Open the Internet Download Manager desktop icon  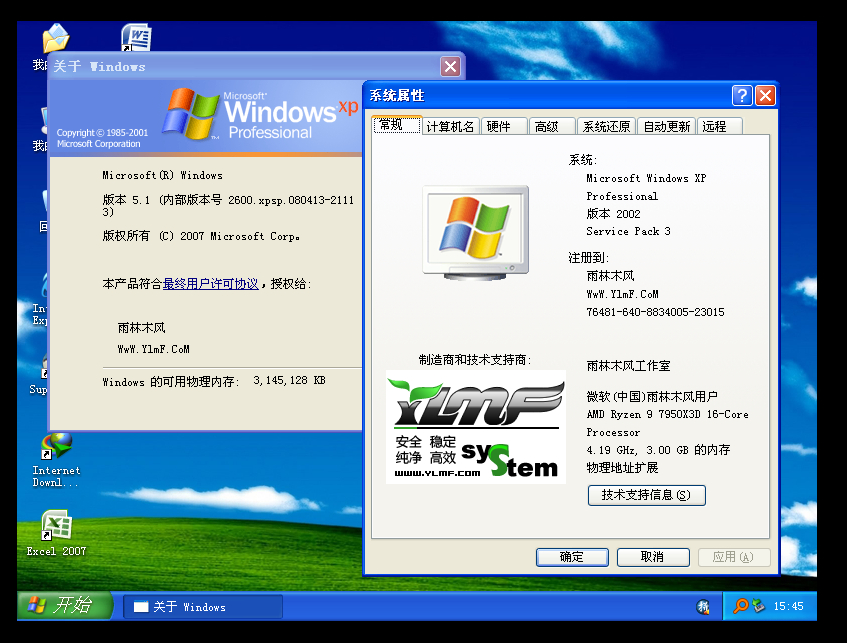[56, 448]
